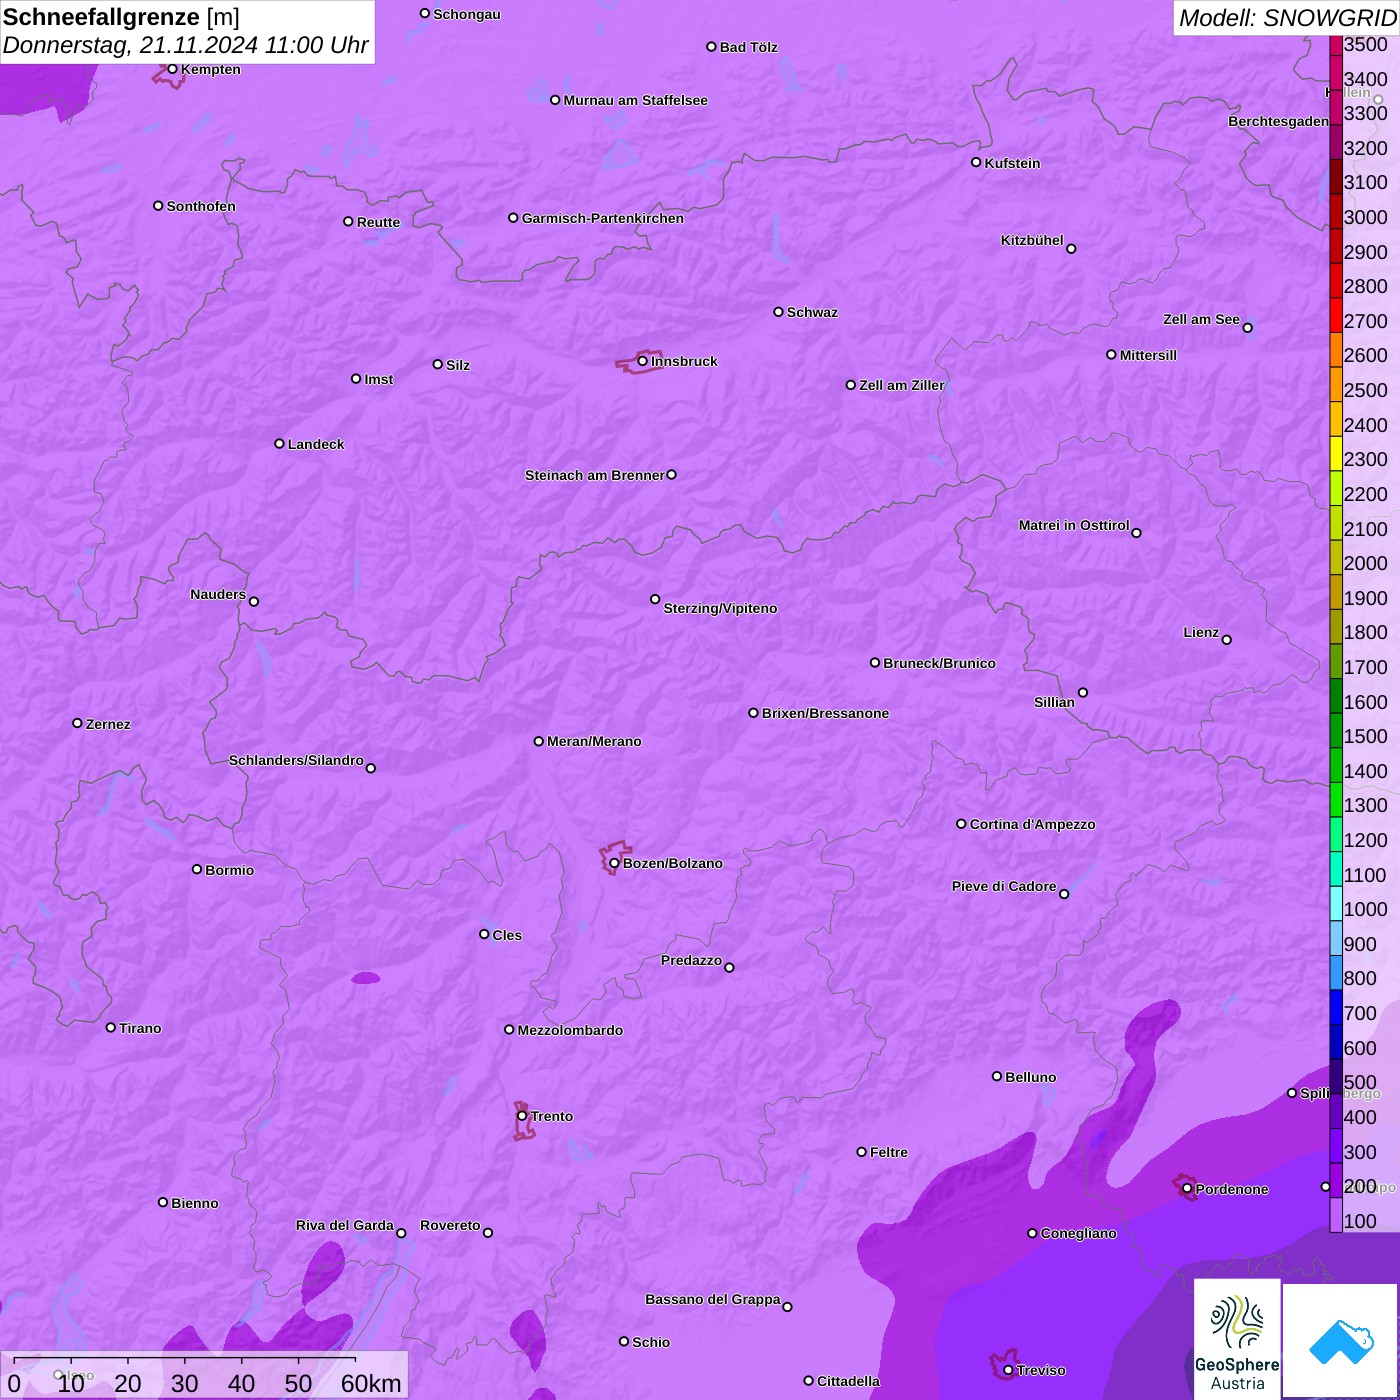
Task: Click the Feltre location dot
Action: coord(862,1152)
